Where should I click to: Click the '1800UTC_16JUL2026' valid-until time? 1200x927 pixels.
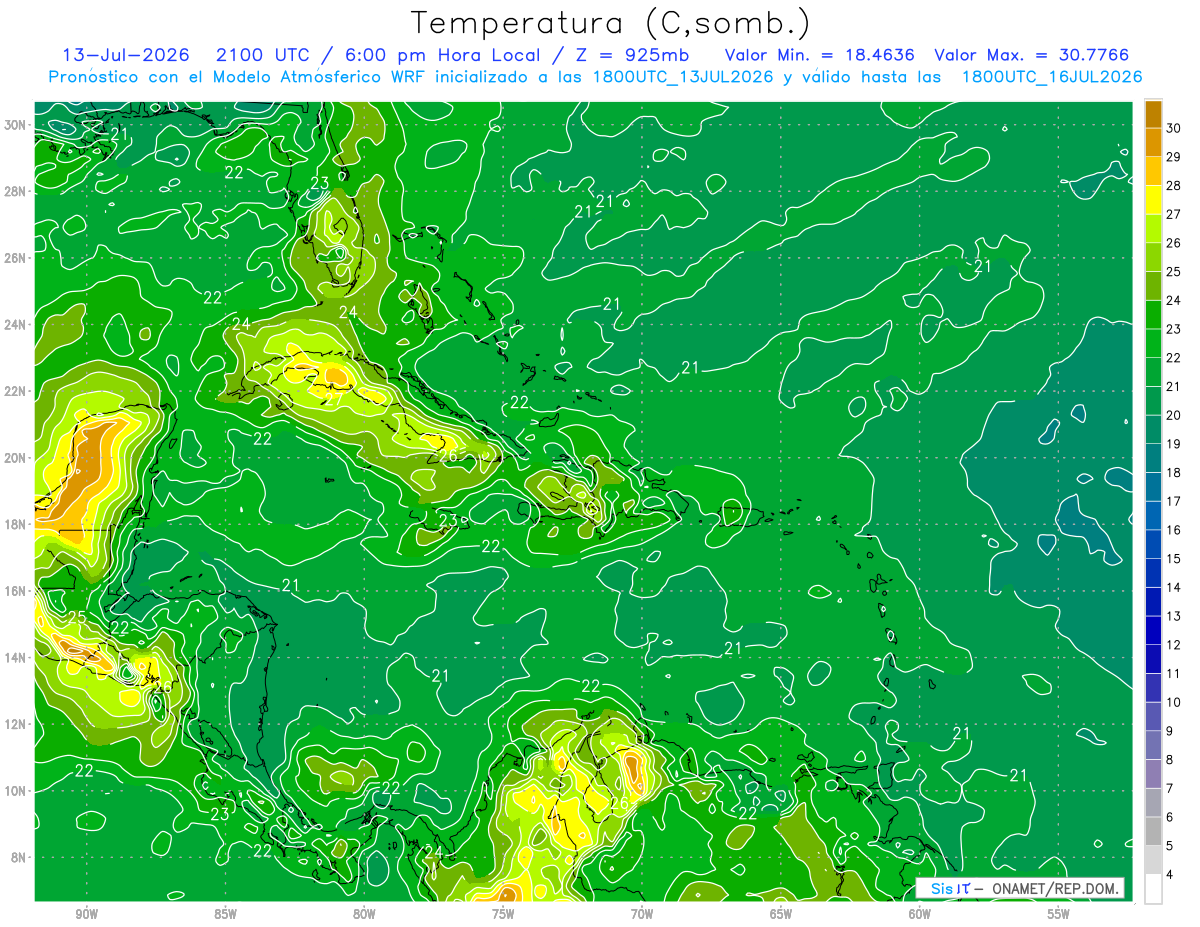(x=1052, y=77)
